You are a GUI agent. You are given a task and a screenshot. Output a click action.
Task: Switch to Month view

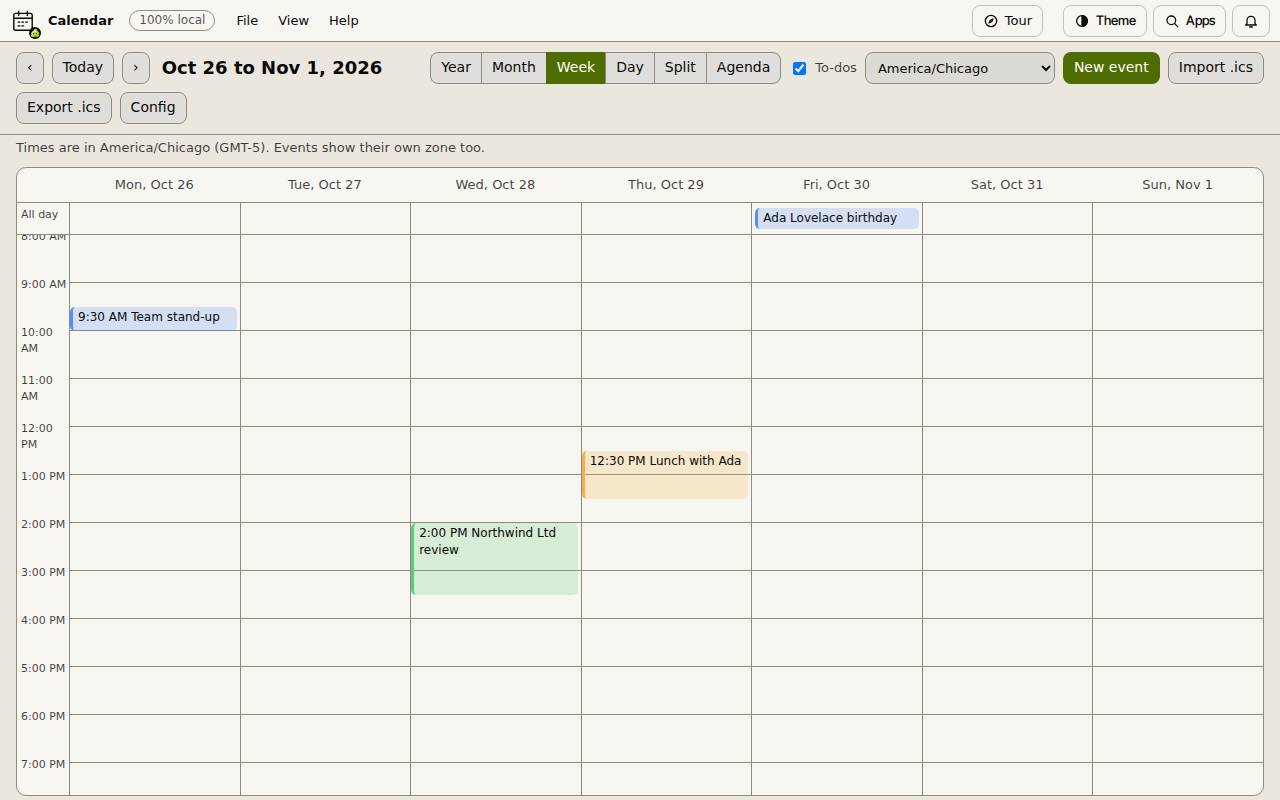pos(514,68)
